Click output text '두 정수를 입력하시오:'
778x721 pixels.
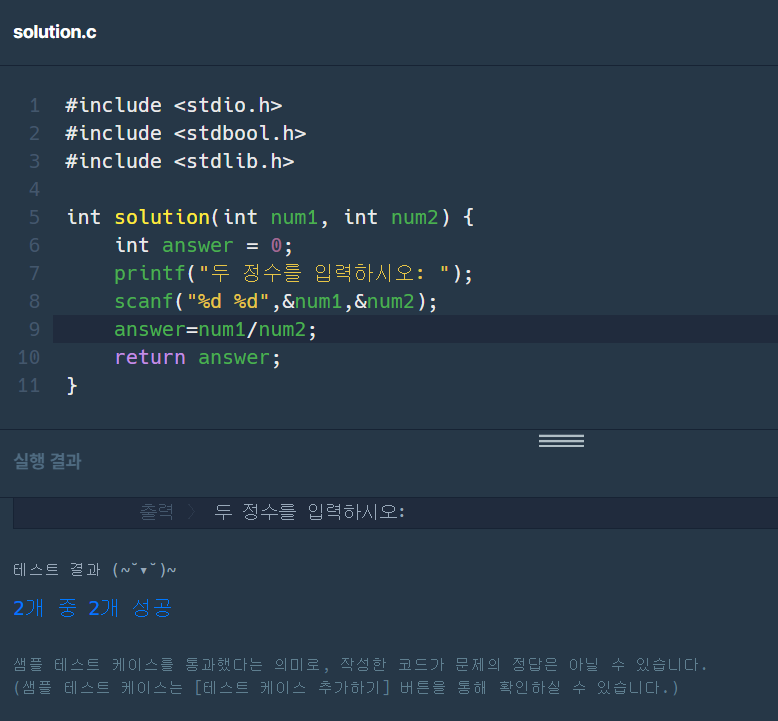click(310, 512)
